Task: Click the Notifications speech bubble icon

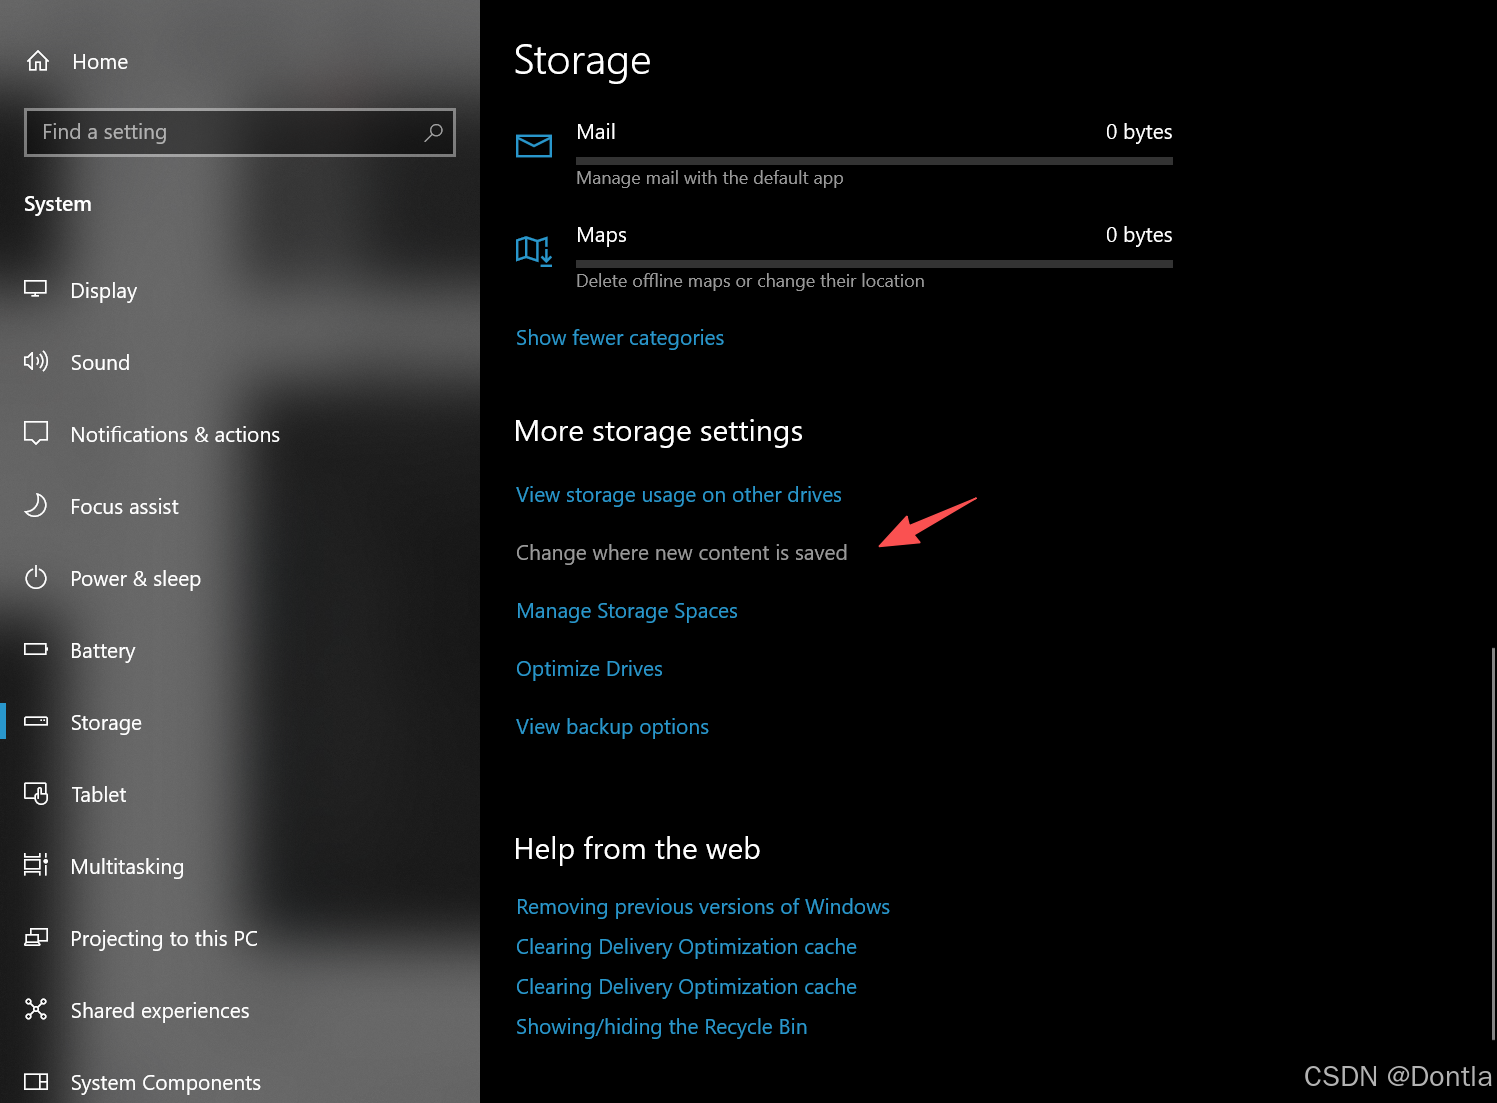Action: tap(36, 433)
